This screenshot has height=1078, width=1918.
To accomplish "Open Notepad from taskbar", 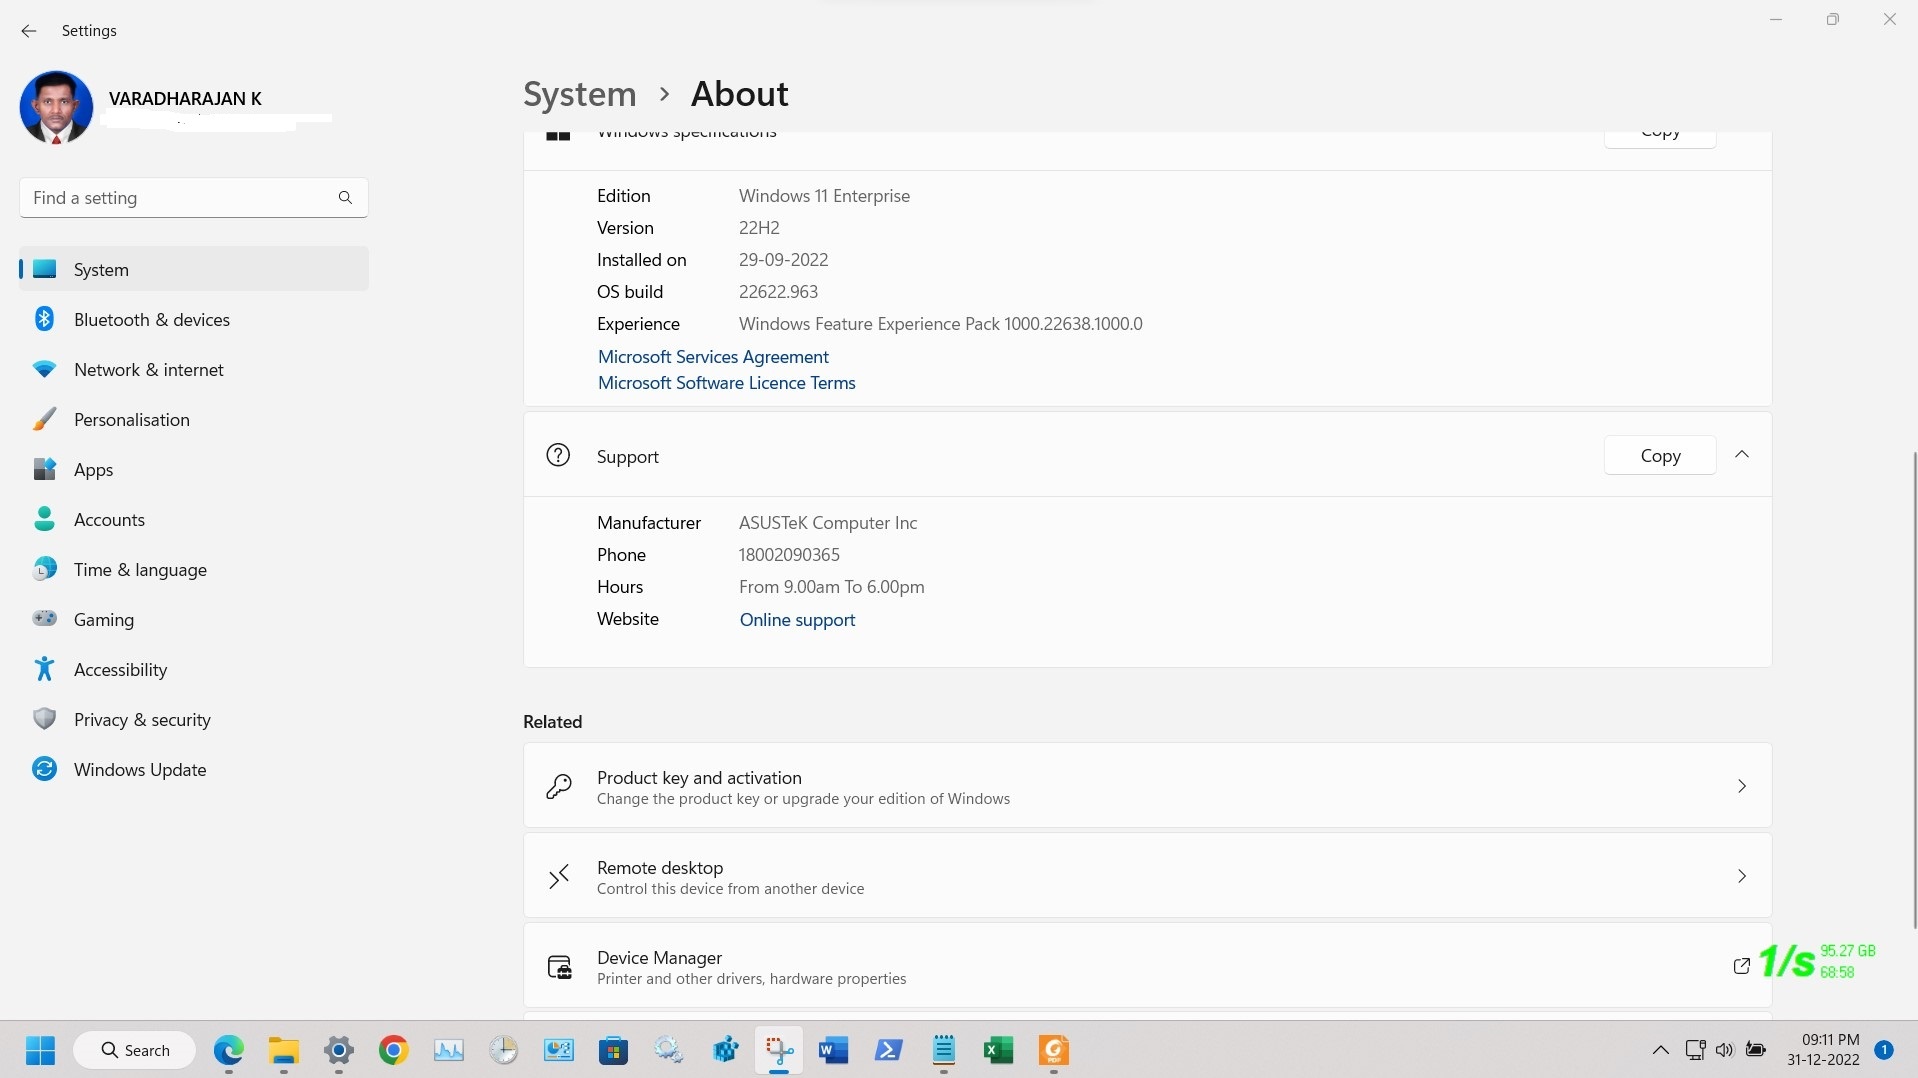I will [944, 1050].
